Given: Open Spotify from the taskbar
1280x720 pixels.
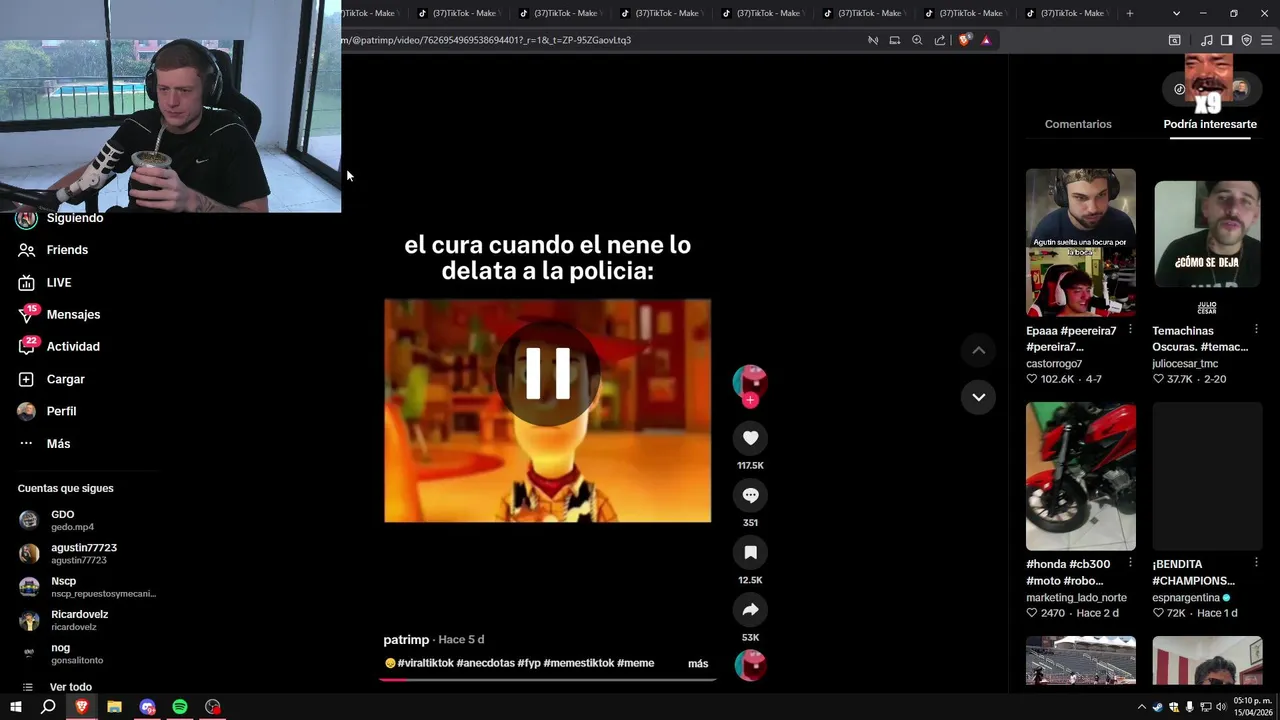Looking at the screenshot, I should point(180,707).
